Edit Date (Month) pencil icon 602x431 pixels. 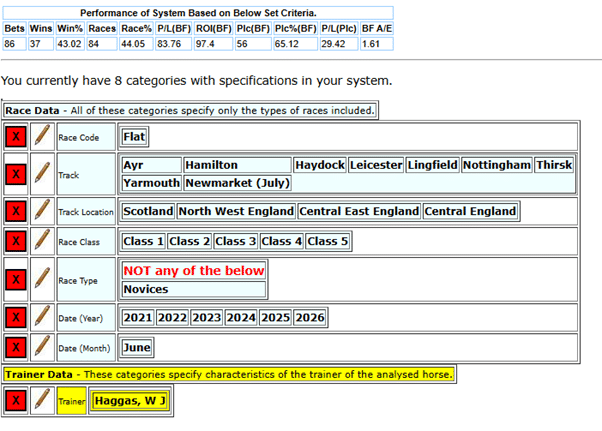click(42, 347)
